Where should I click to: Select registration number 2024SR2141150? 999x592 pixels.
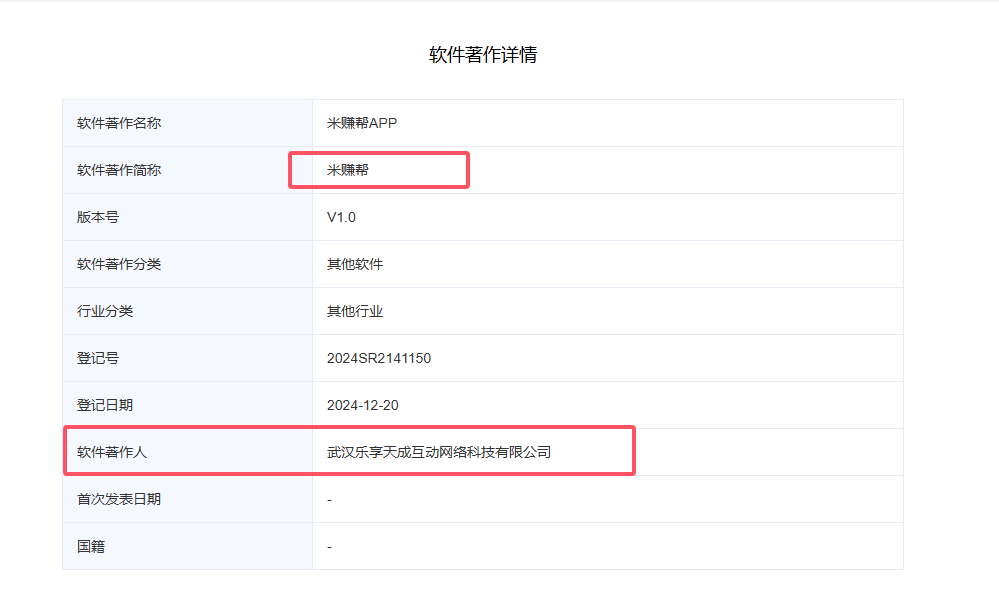pyautogui.click(x=379, y=358)
